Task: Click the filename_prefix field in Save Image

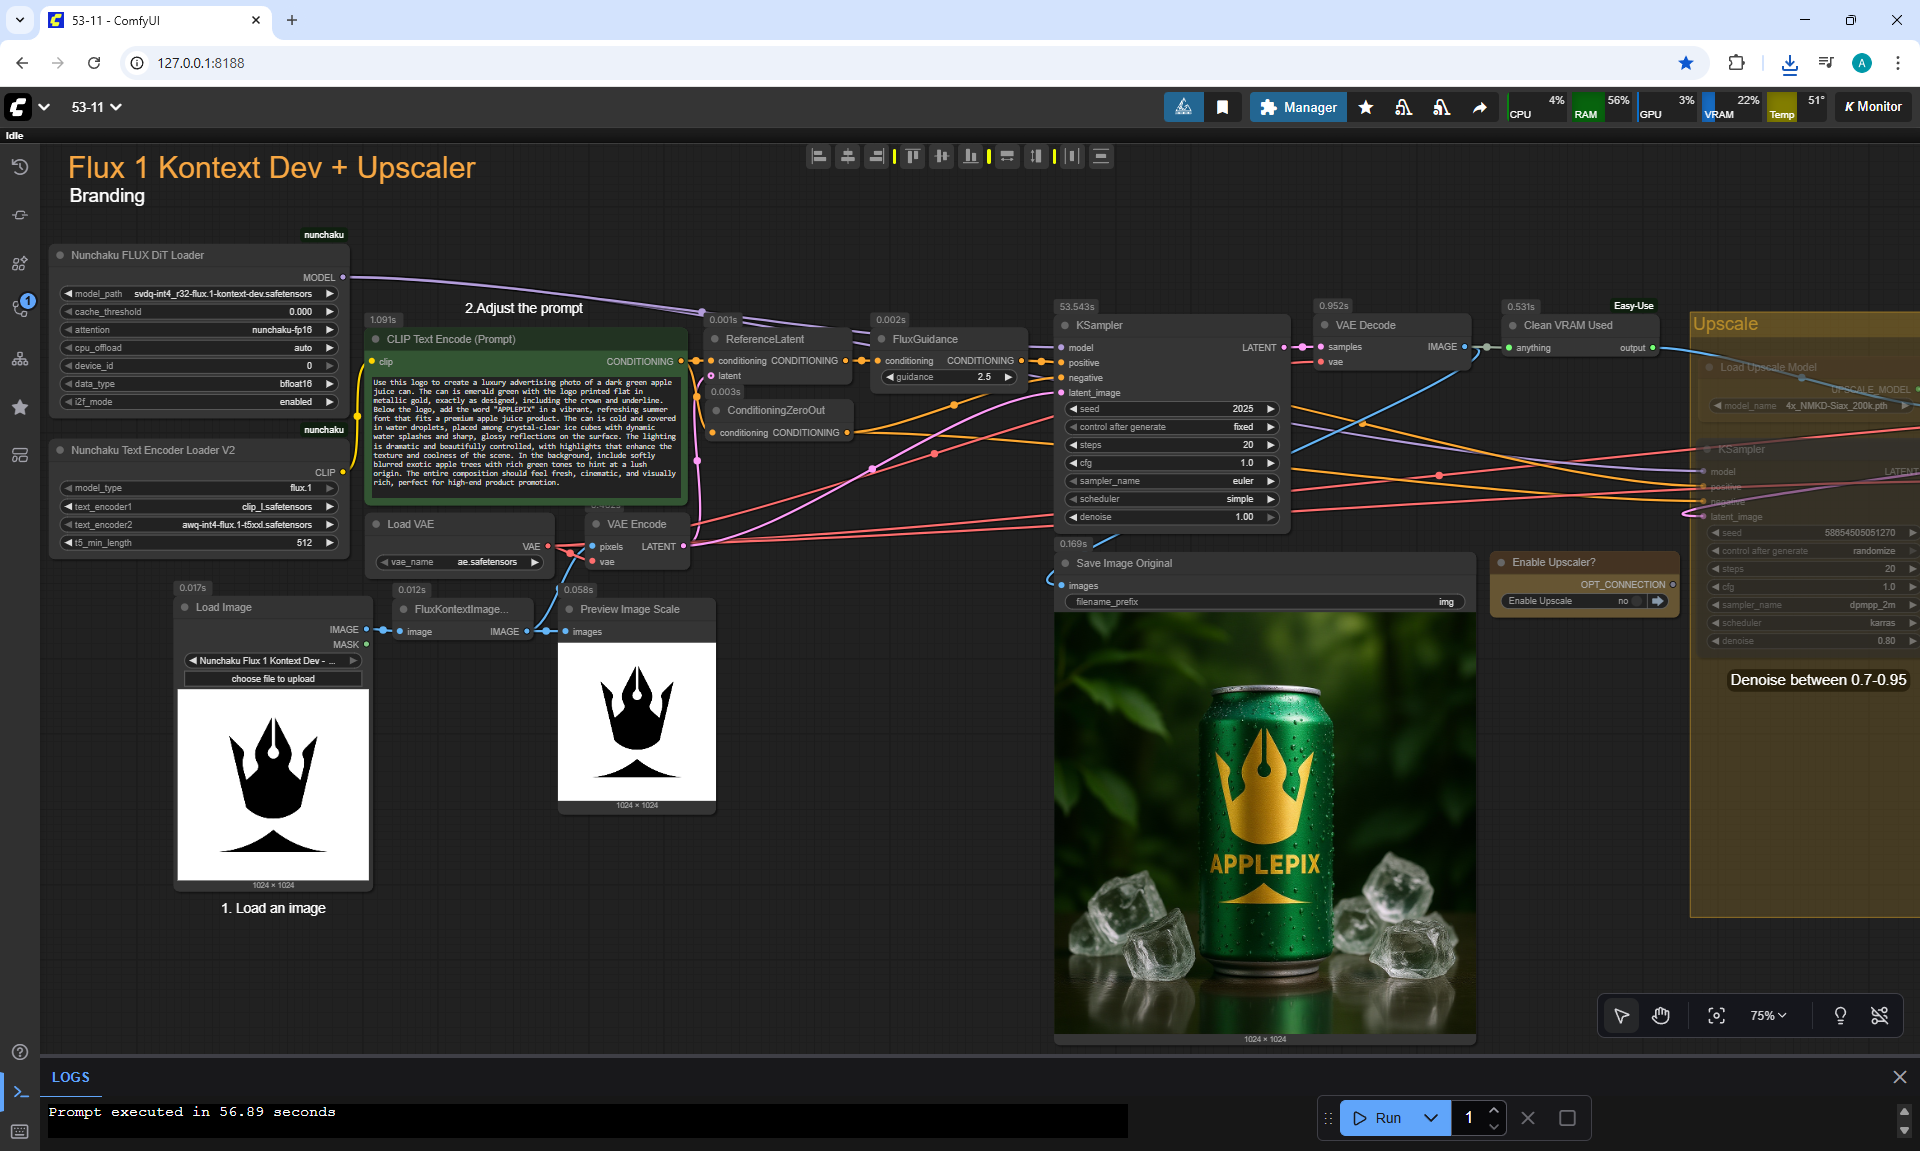Action: click(1263, 602)
